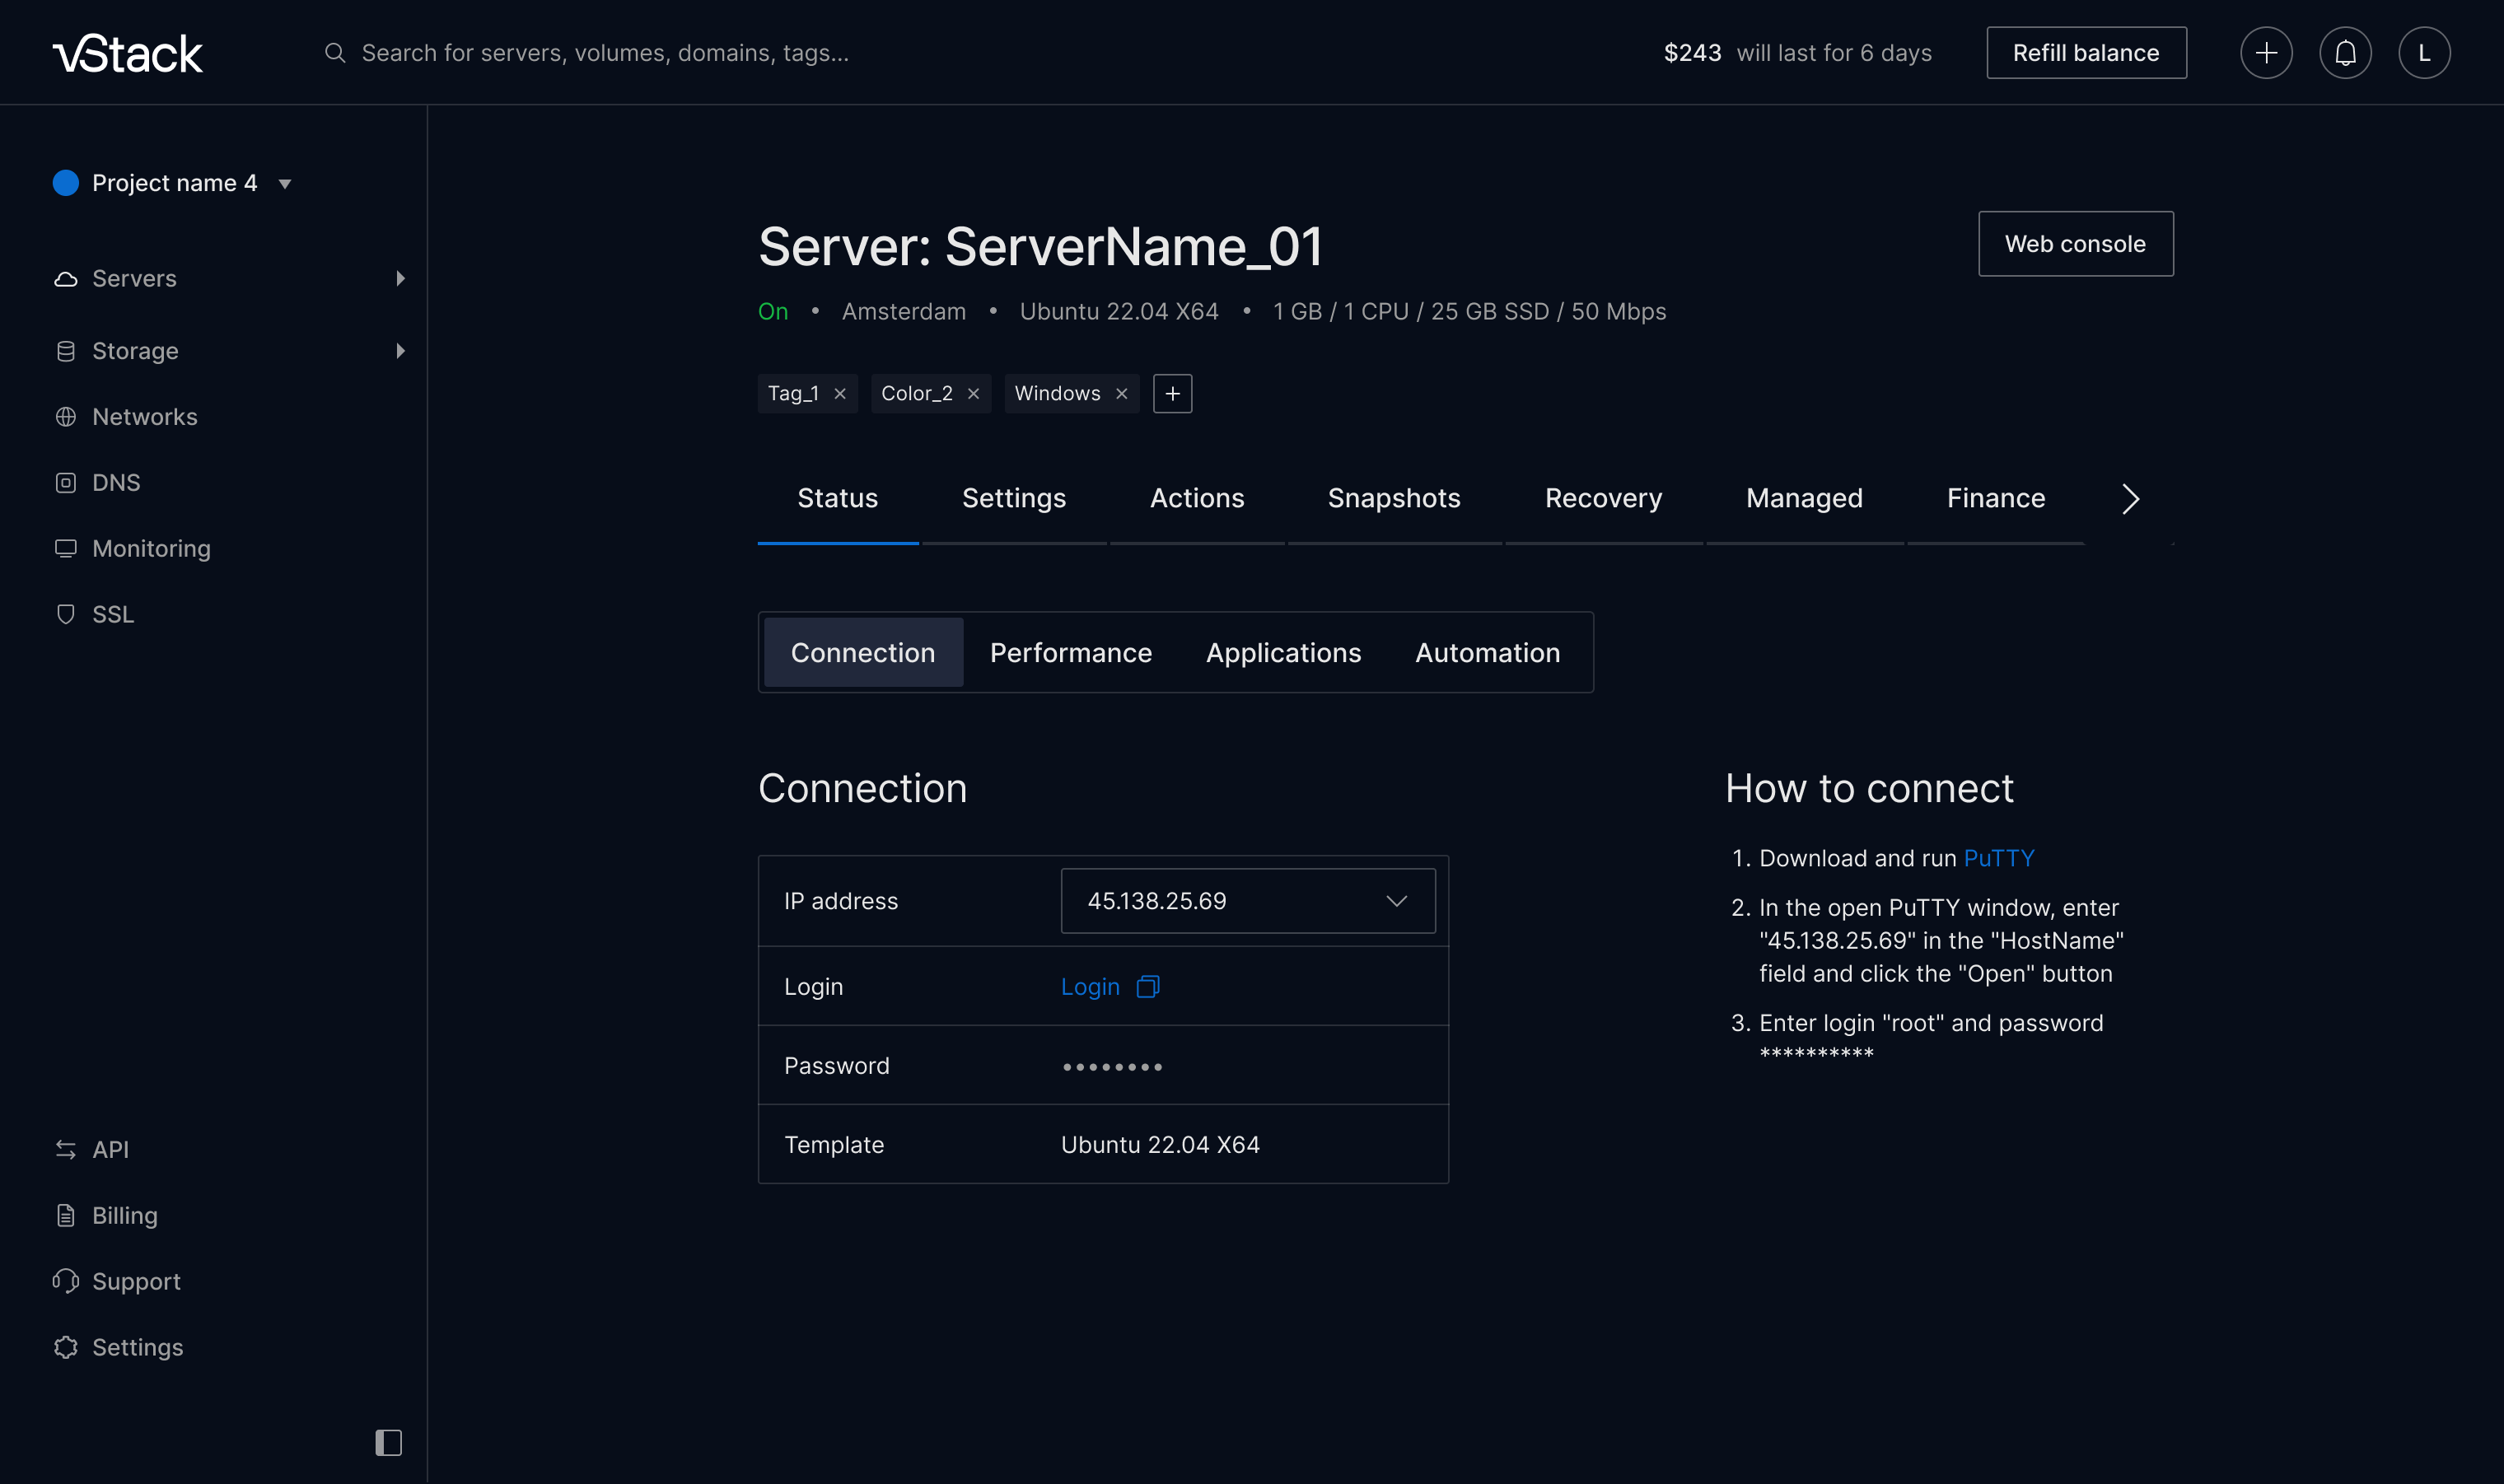Switch to the server Settings tab
The image size is (2504, 1484).
(x=1014, y=499)
